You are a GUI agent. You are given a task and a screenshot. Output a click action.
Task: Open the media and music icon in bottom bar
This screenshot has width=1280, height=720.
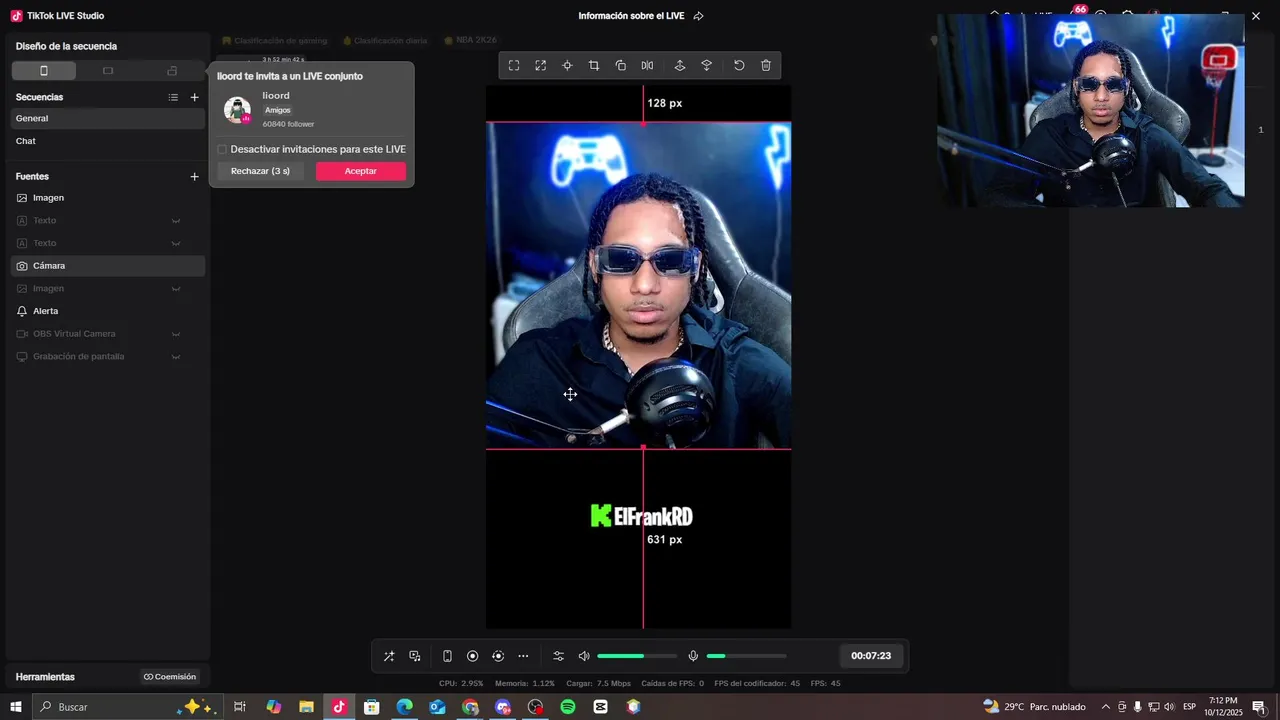[415, 656]
